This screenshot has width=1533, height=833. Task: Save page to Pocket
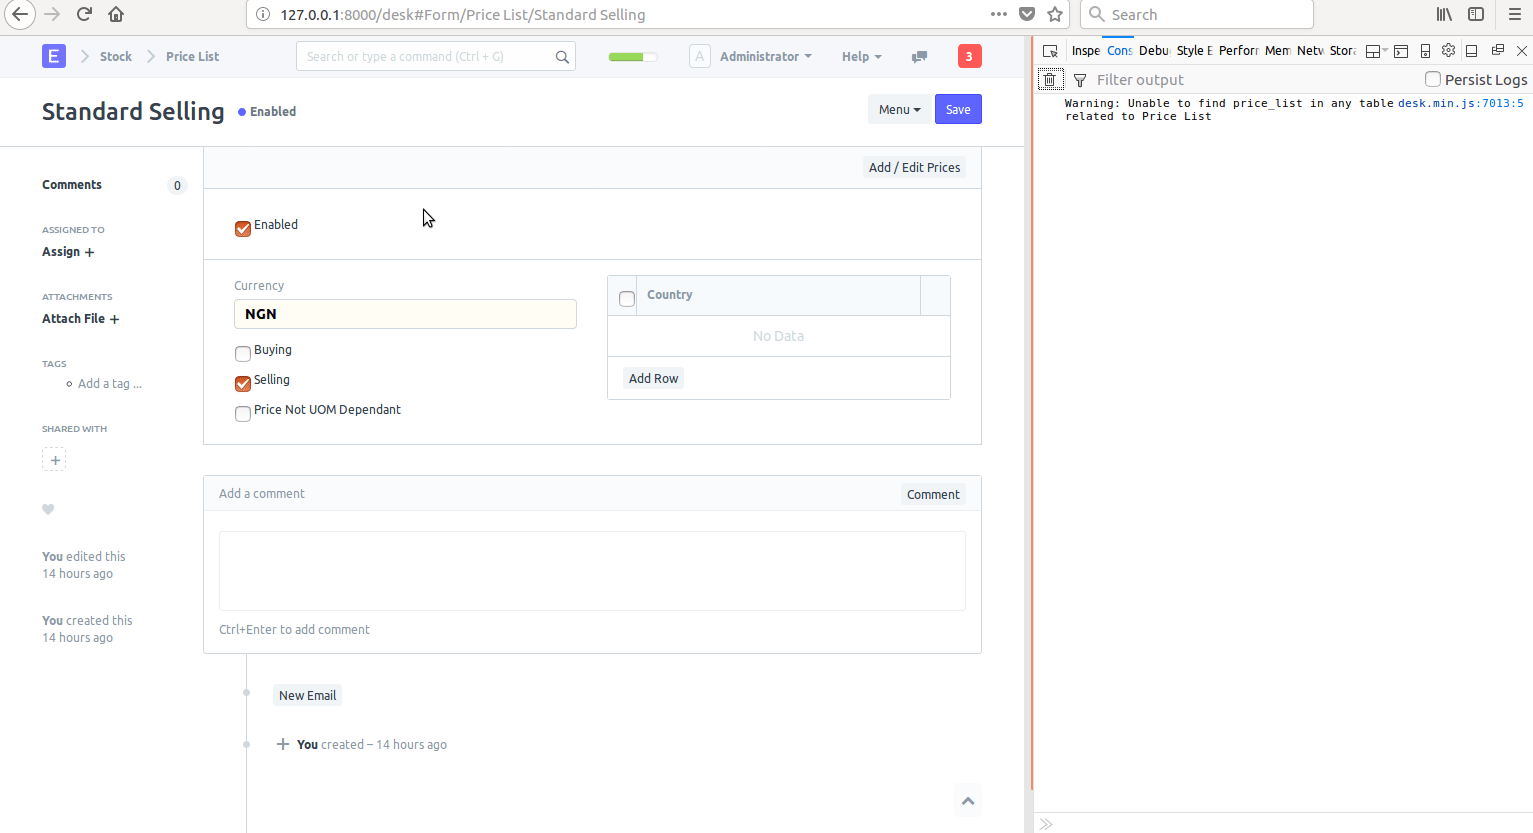click(1026, 14)
